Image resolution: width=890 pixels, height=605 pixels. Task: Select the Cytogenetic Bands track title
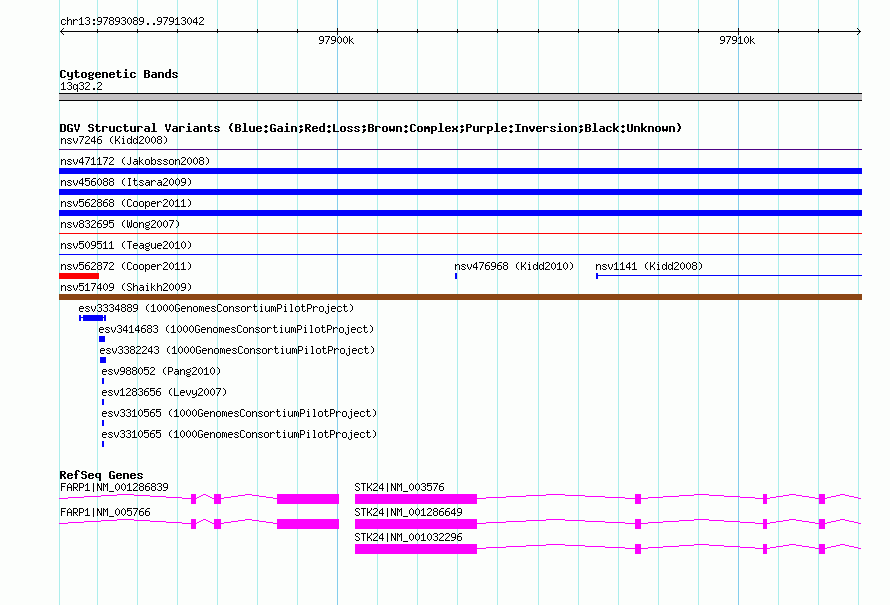[x=119, y=74]
